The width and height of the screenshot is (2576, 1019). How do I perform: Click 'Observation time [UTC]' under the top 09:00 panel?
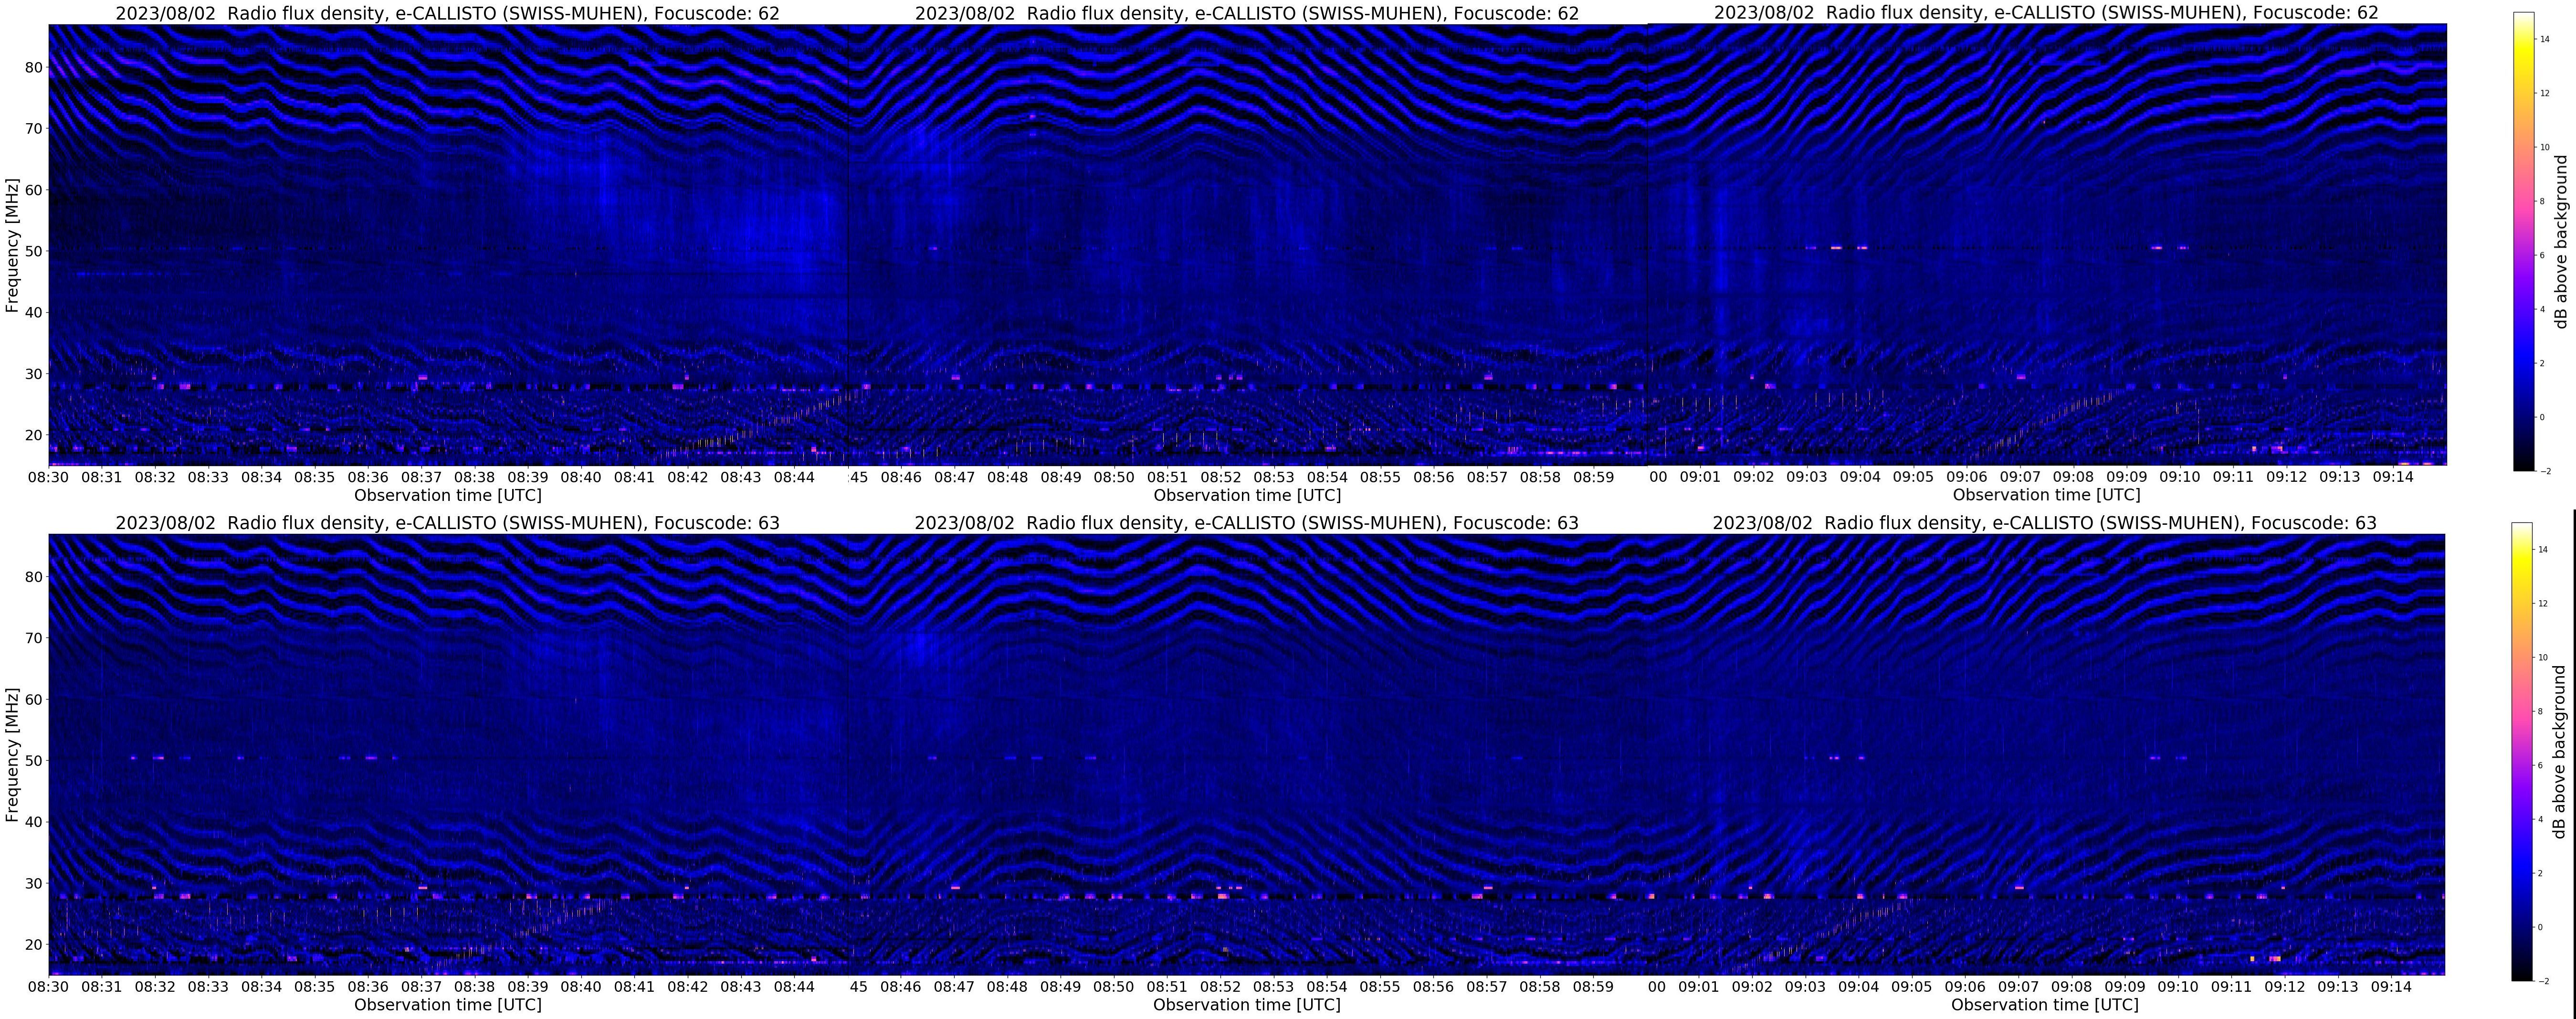tap(2046, 495)
